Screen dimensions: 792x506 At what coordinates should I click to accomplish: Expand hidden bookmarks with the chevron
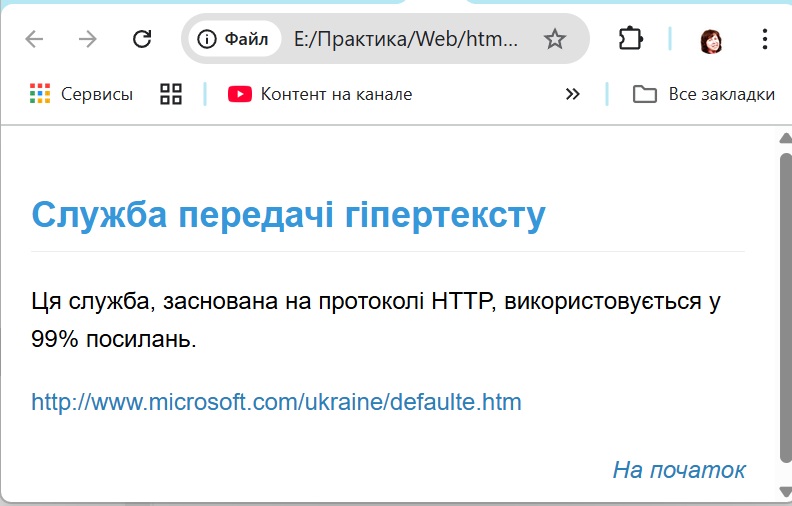572,94
